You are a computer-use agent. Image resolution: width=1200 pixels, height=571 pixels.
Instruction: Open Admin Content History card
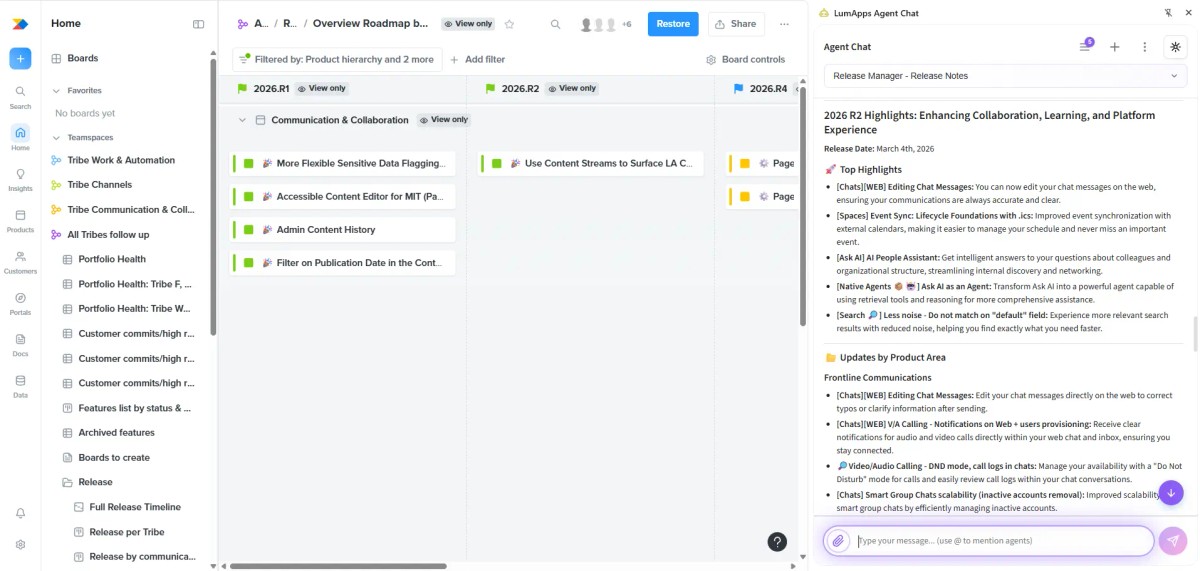(x=343, y=230)
